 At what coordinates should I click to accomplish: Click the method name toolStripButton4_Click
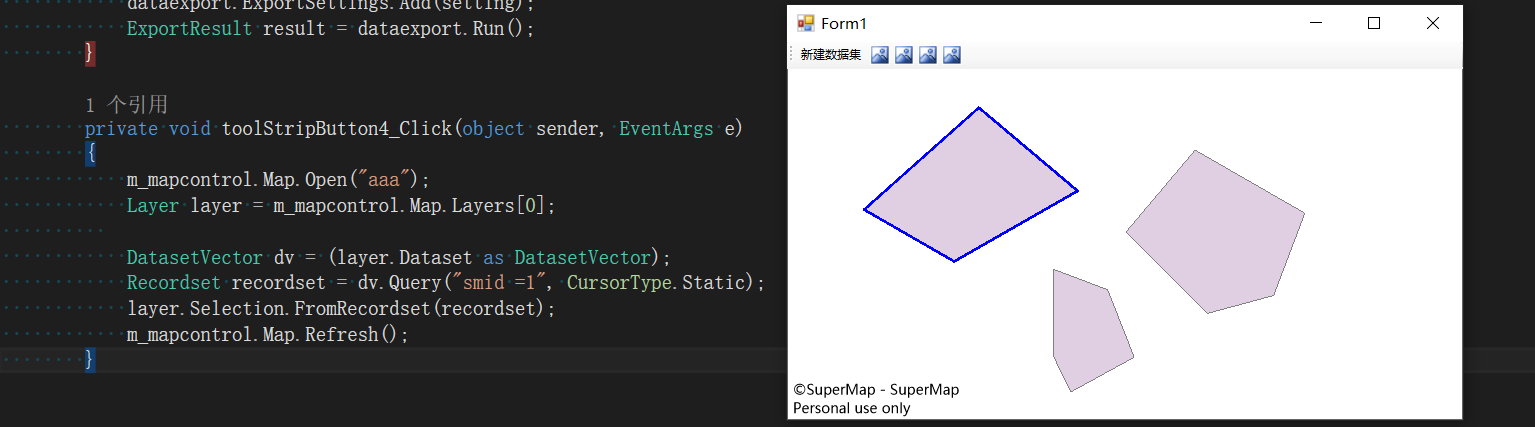click(x=338, y=129)
